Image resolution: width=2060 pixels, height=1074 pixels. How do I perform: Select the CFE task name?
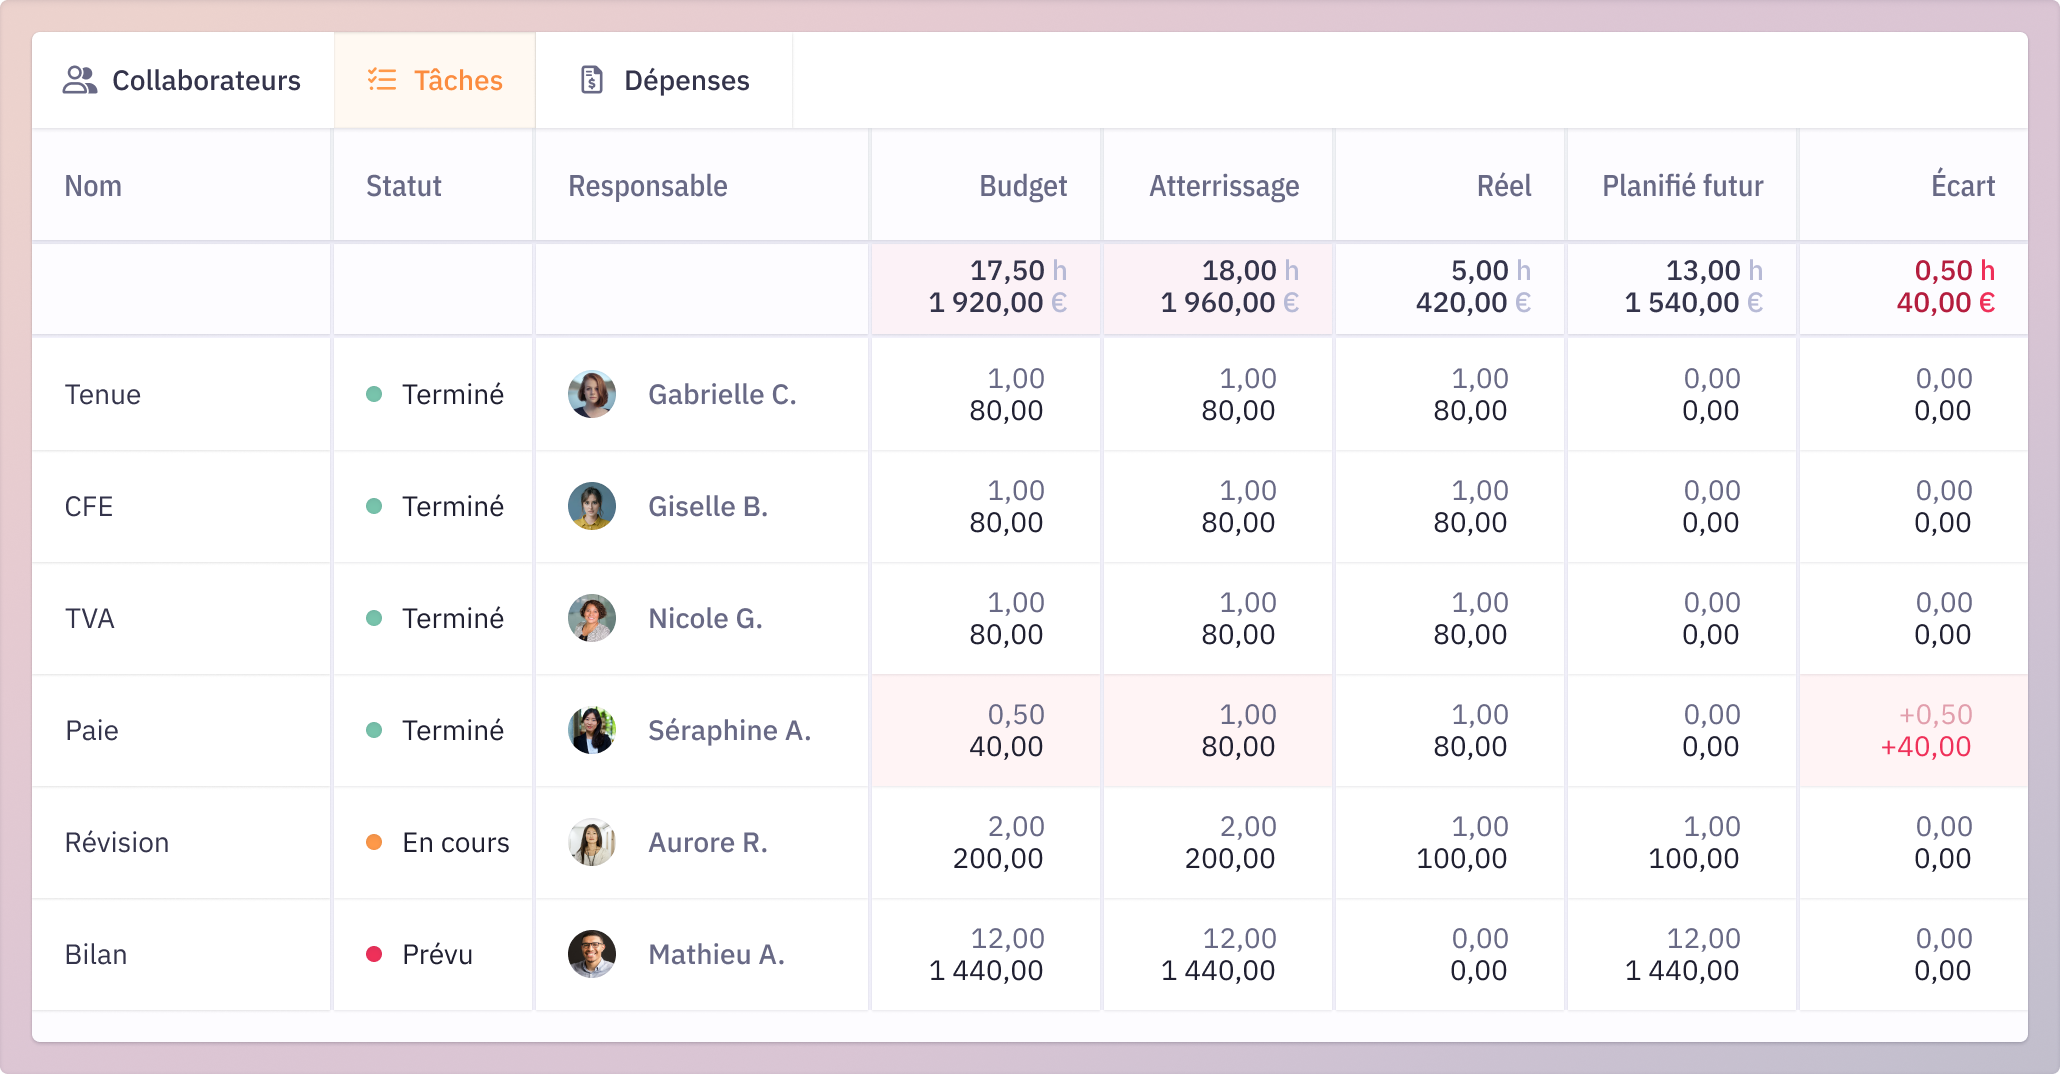tap(89, 506)
